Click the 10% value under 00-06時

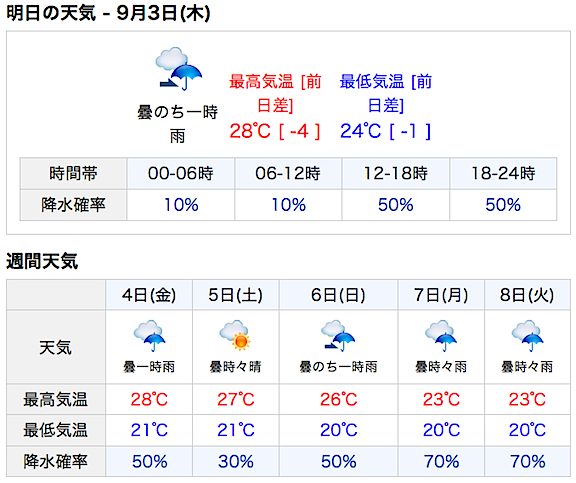point(181,205)
